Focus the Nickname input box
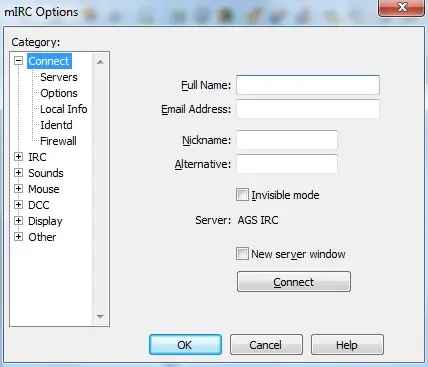Viewport: 428px width, 367px height. coord(287,140)
